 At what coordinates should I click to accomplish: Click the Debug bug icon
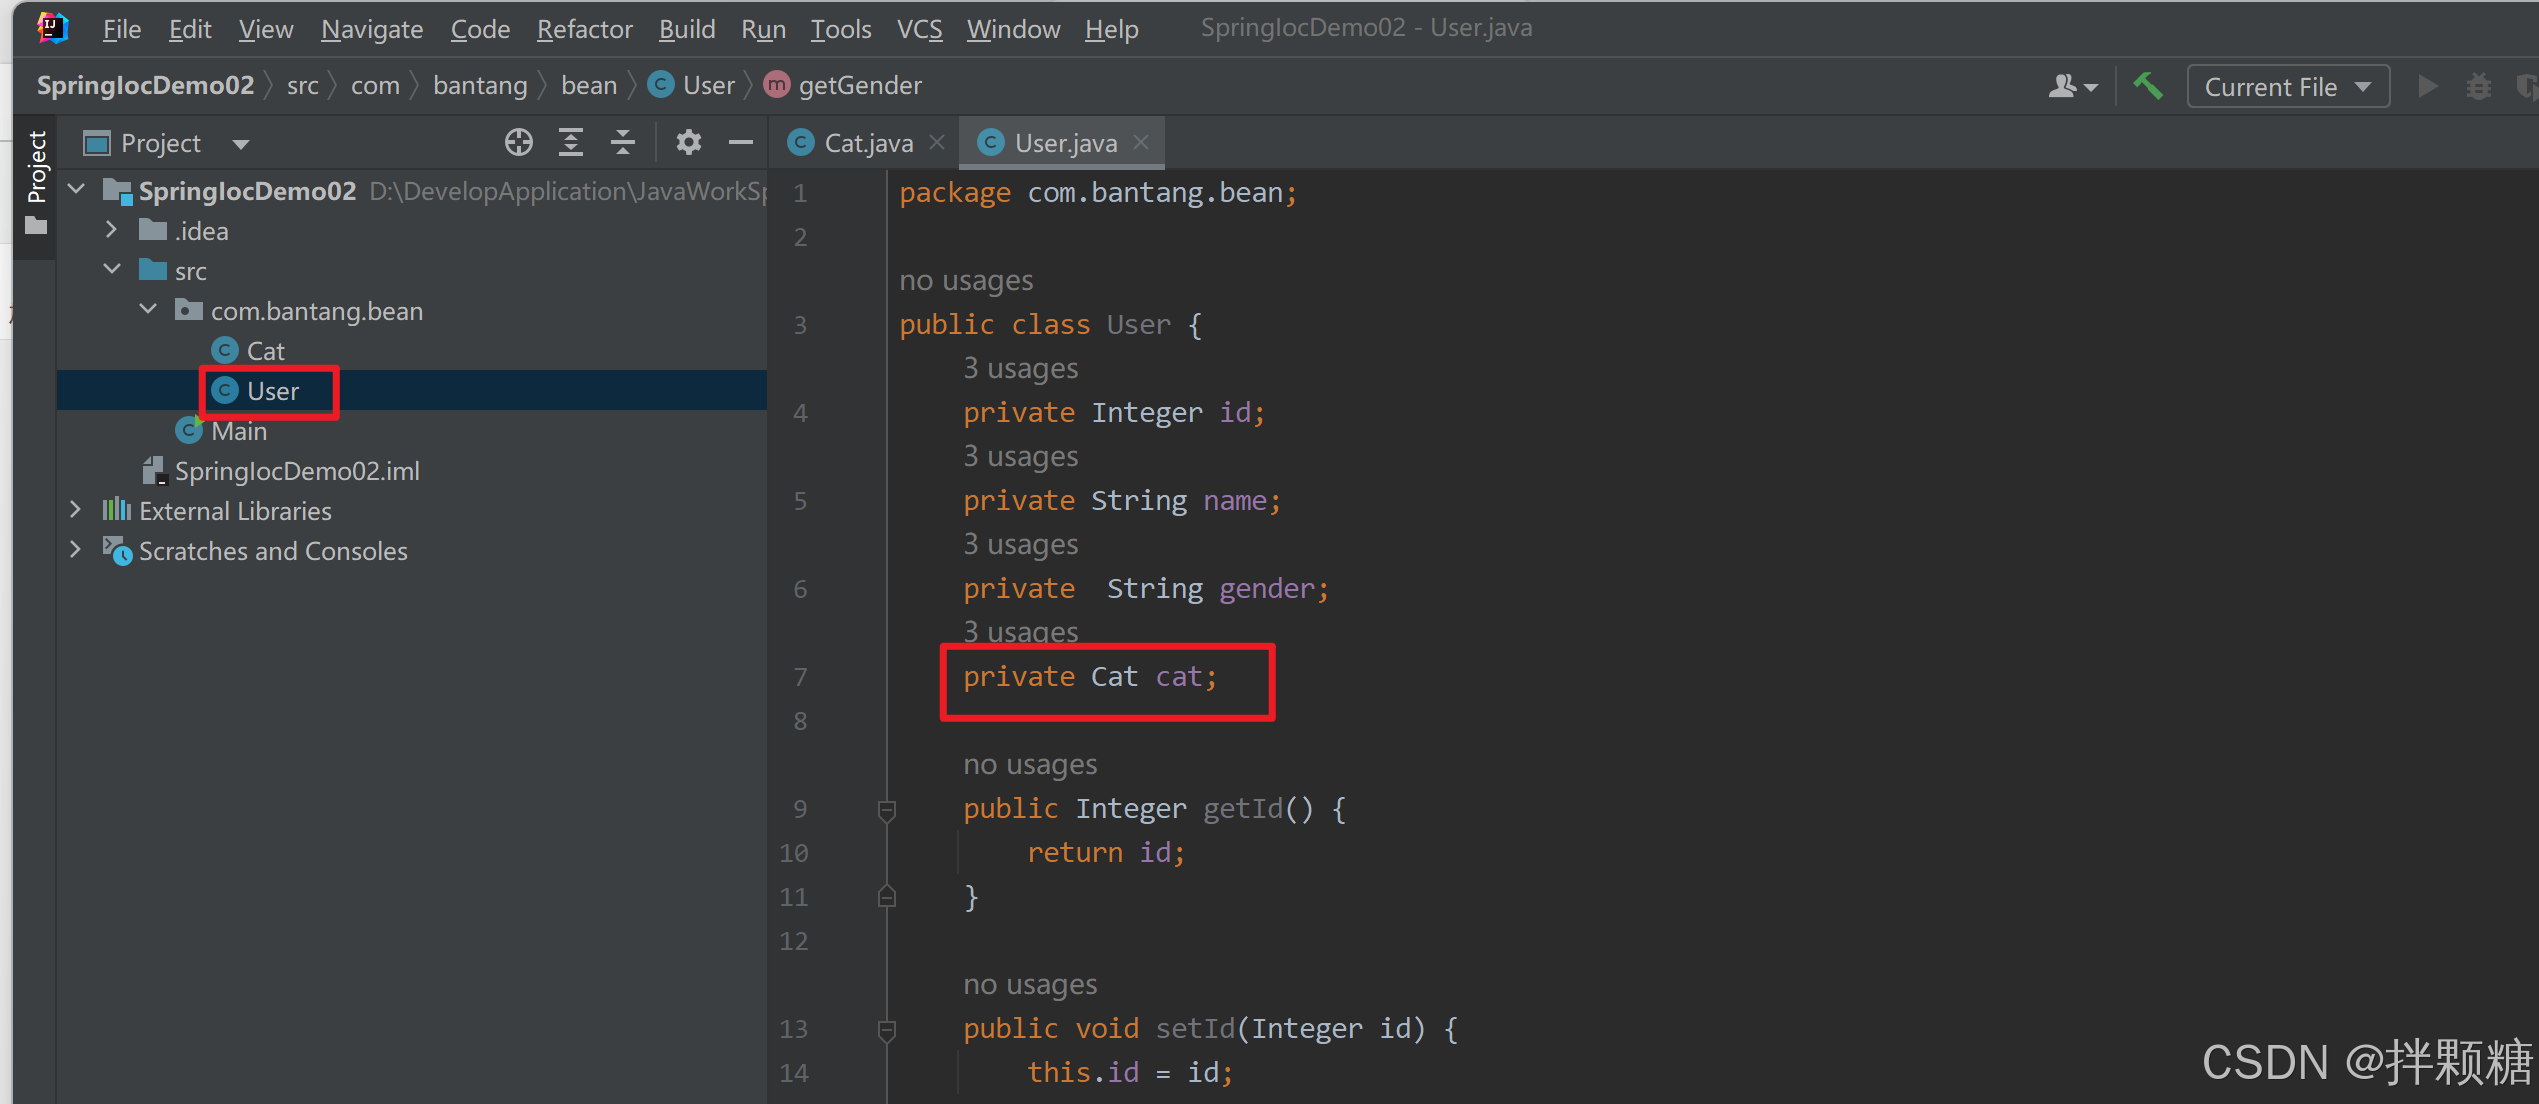pos(2478,87)
